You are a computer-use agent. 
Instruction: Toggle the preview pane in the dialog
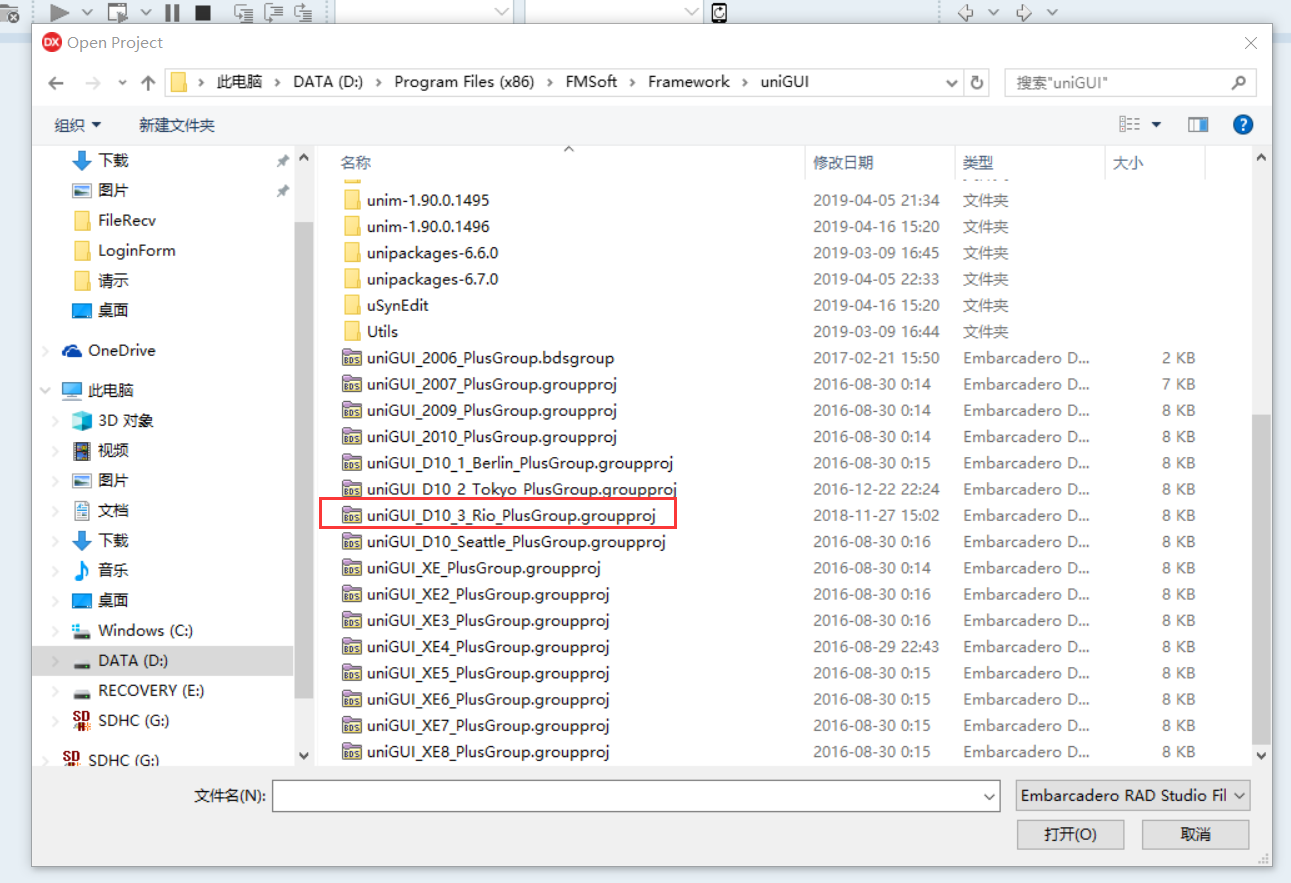[x=1198, y=124]
